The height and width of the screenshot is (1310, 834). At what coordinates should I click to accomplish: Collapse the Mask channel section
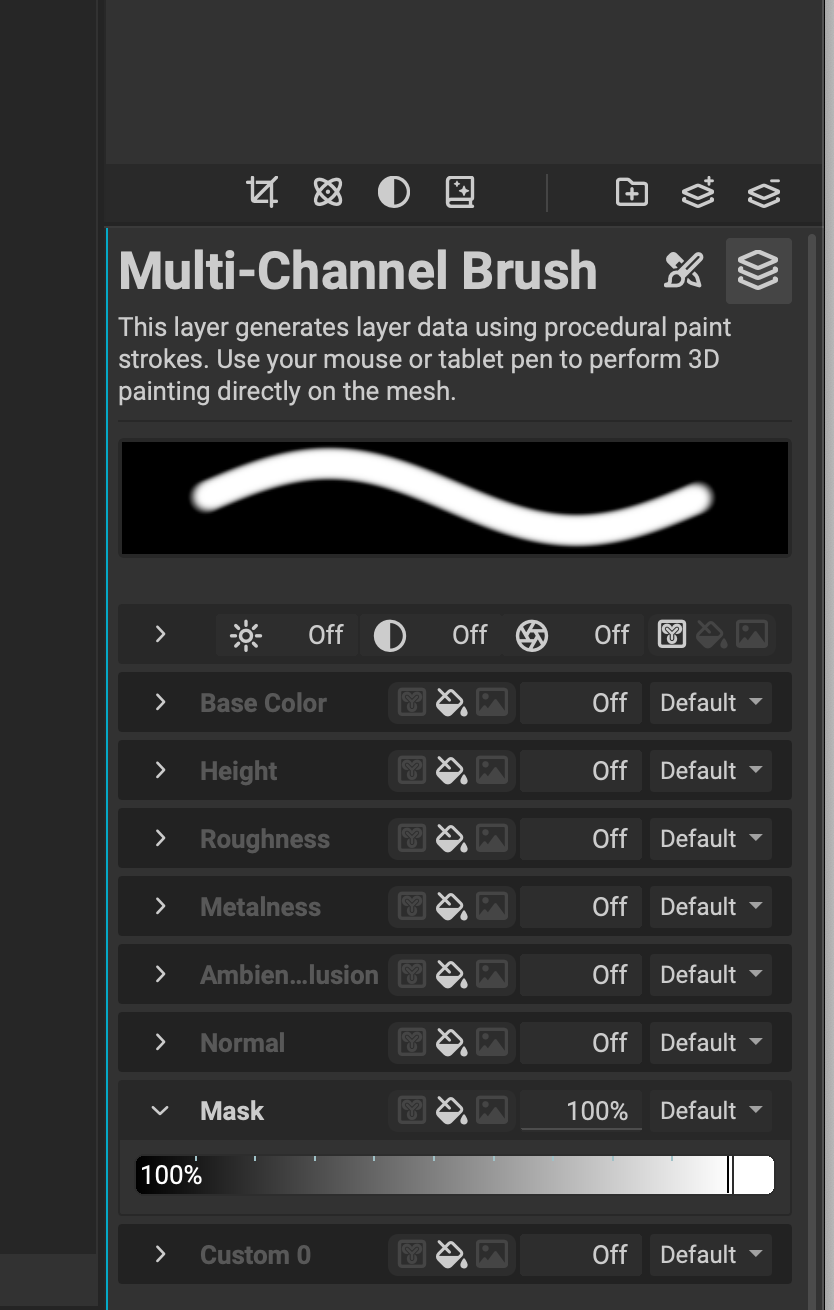pos(160,1110)
